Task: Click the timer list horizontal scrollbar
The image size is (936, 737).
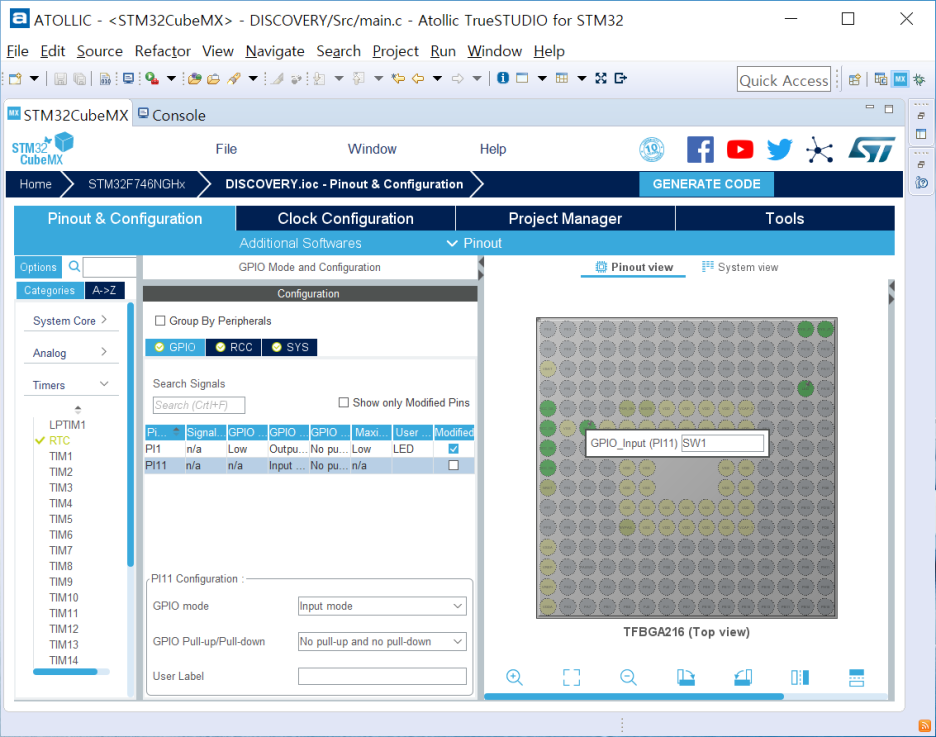Action: (x=65, y=672)
